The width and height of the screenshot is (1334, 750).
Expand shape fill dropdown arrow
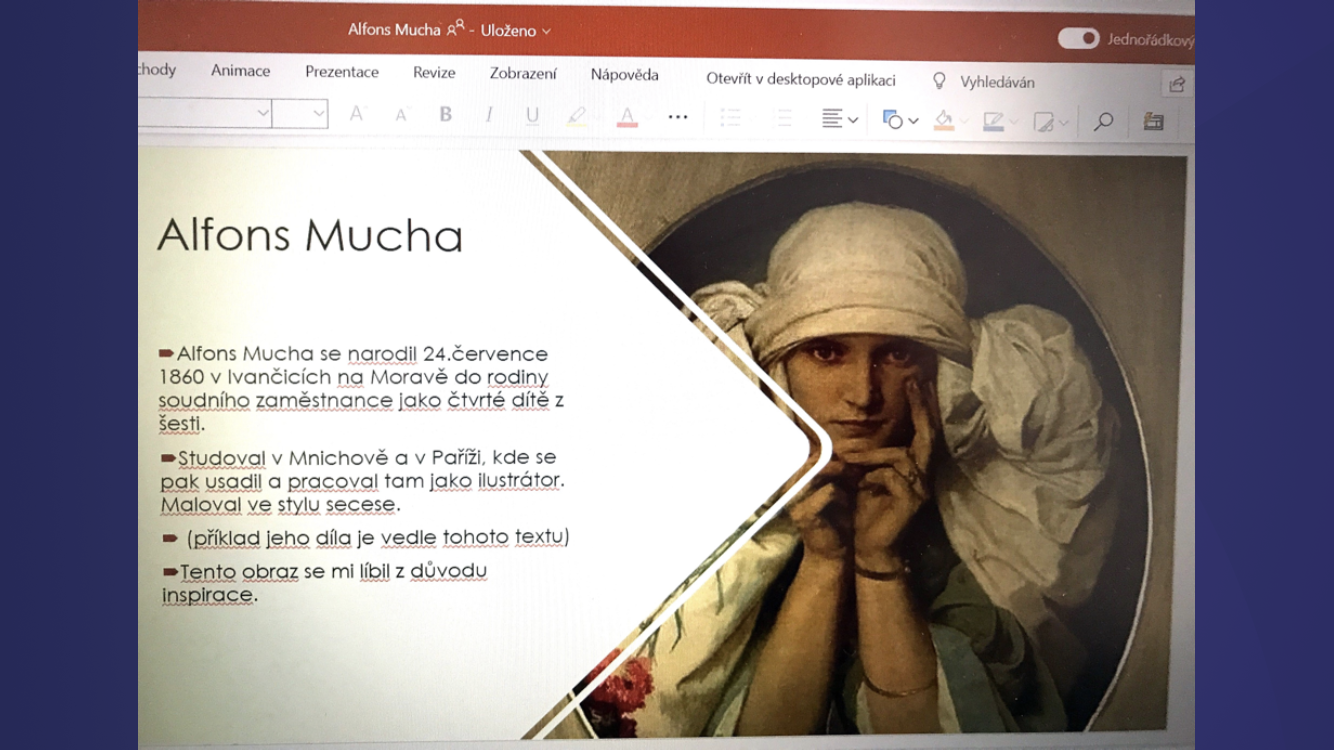[964, 122]
